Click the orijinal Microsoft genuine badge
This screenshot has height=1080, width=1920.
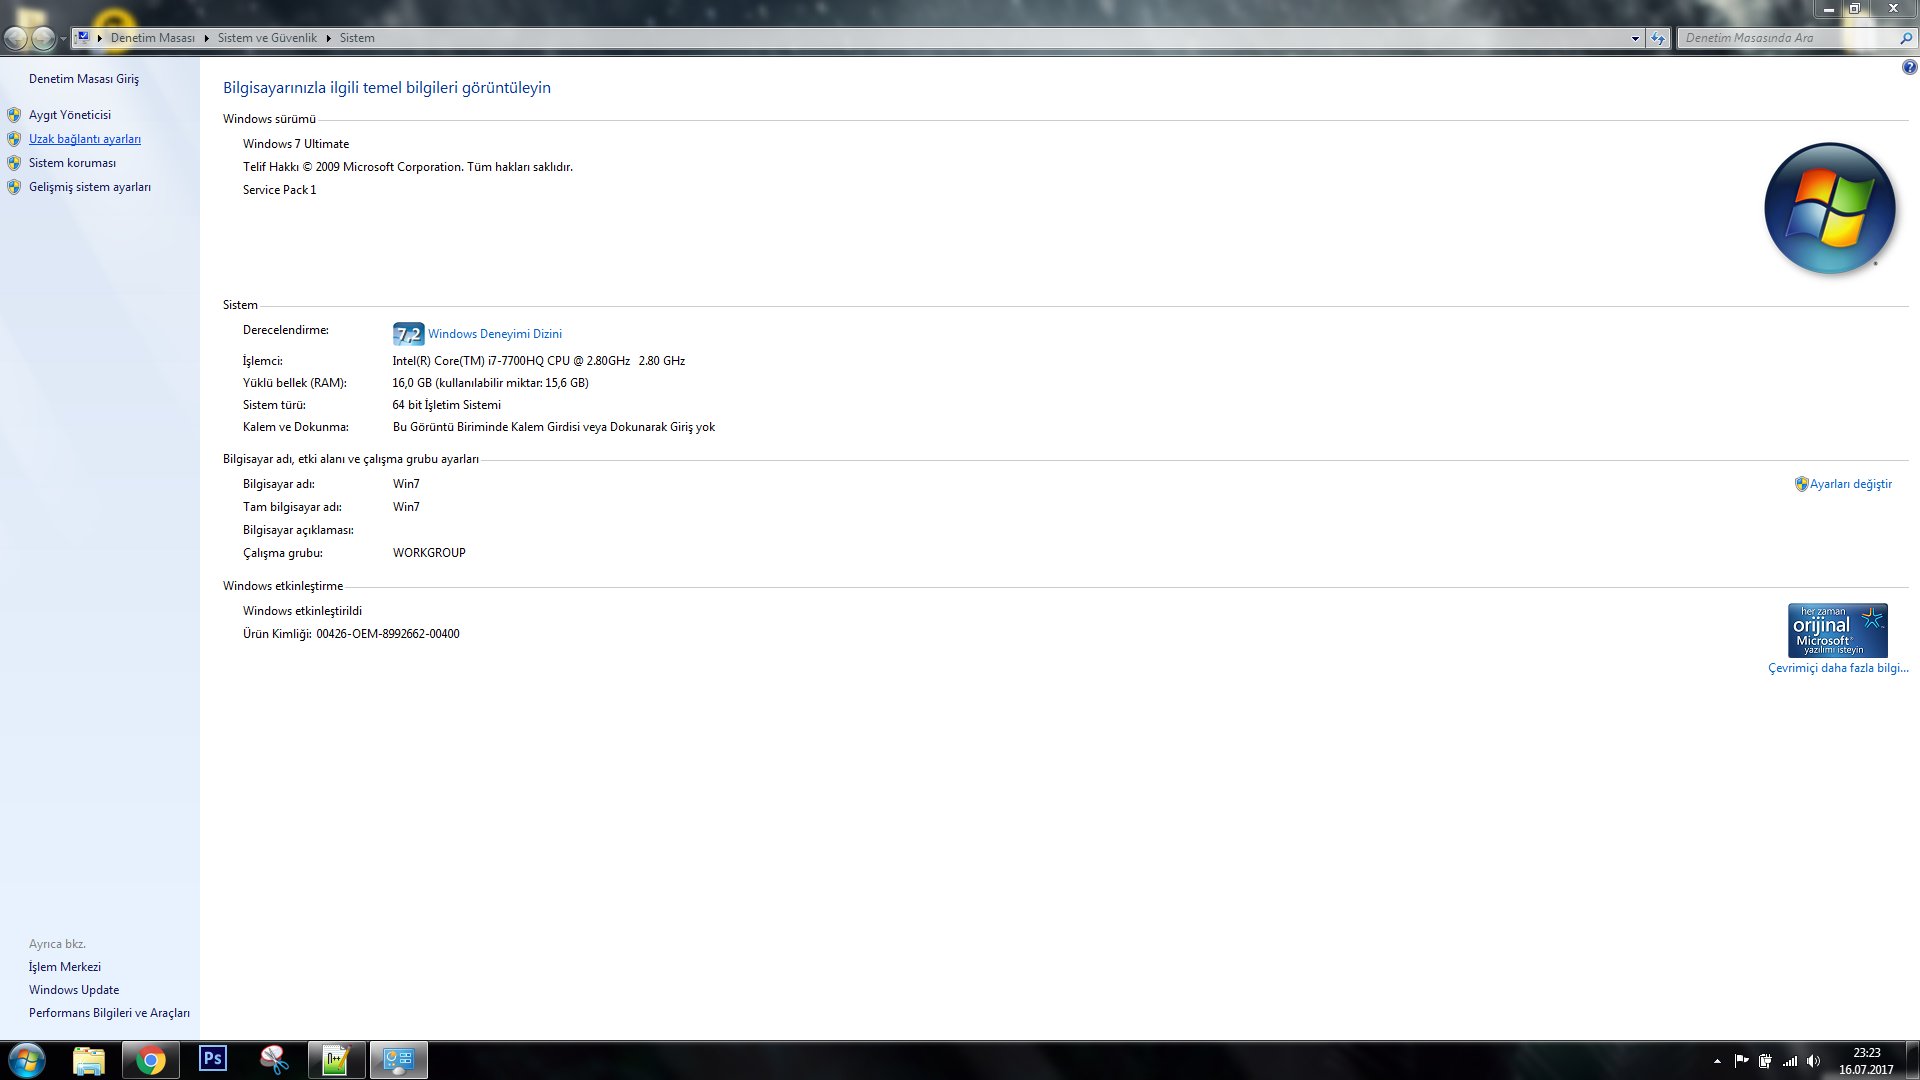click(1838, 630)
